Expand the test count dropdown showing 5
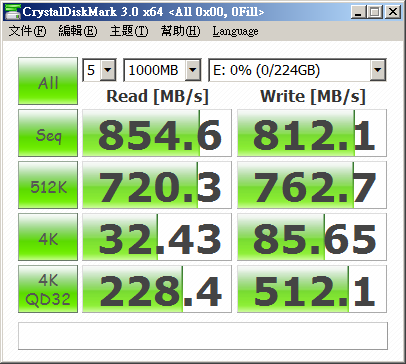Viewport: 406px width, 364px height. [x=99, y=70]
